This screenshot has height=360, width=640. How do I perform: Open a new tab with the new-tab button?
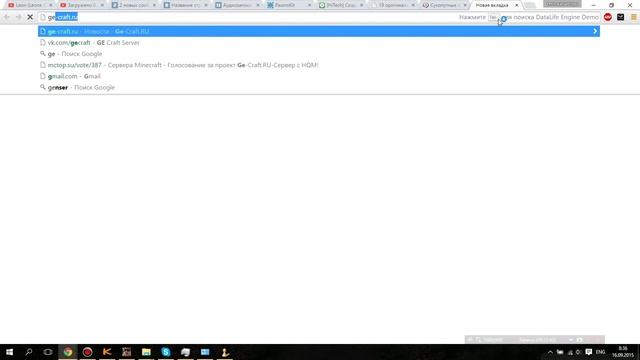click(529, 5)
